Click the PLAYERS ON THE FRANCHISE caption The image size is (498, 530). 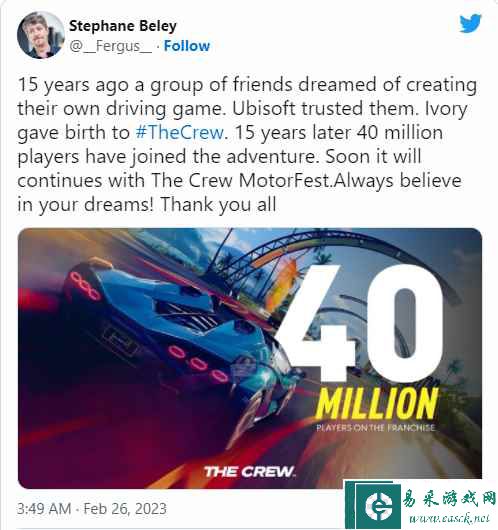coord(375,428)
